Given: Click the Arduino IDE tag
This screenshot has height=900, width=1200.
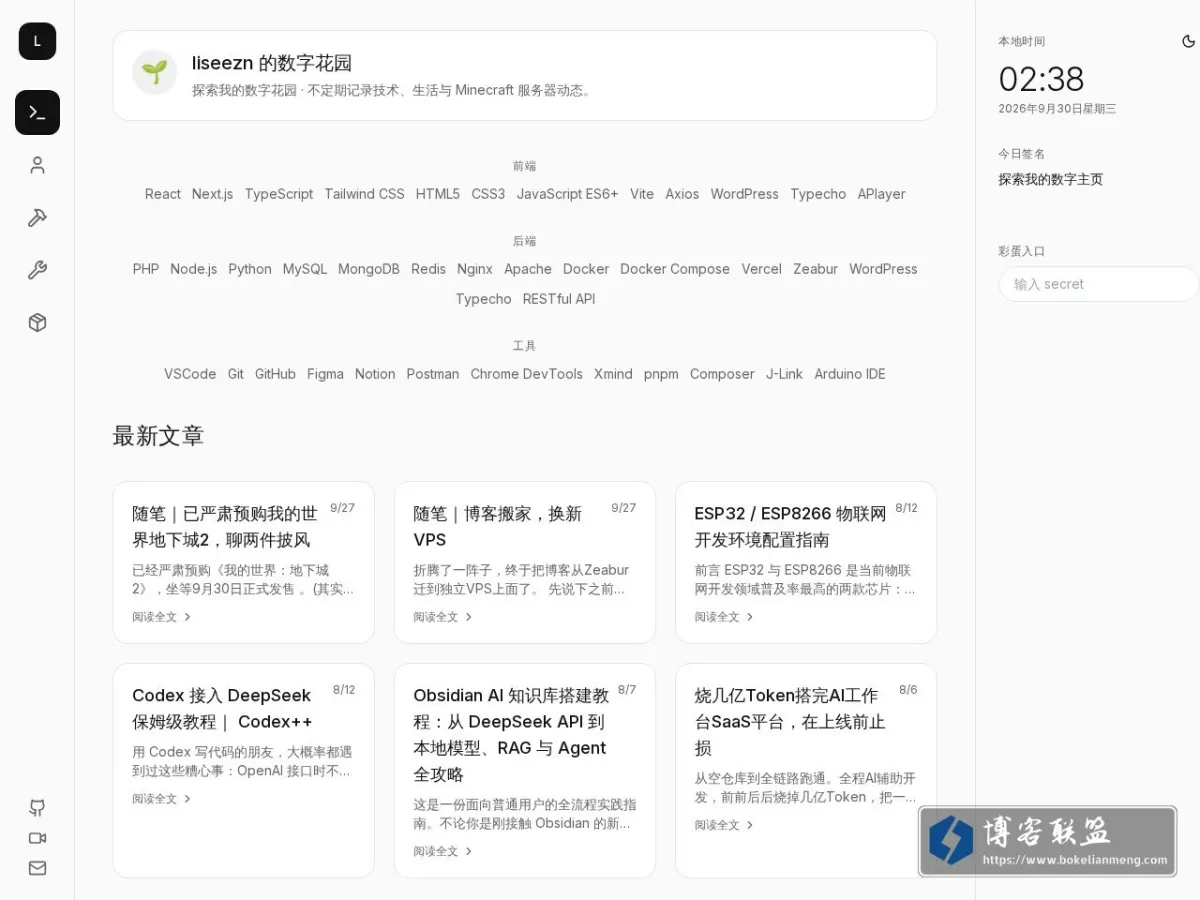Looking at the screenshot, I should (x=850, y=374).
